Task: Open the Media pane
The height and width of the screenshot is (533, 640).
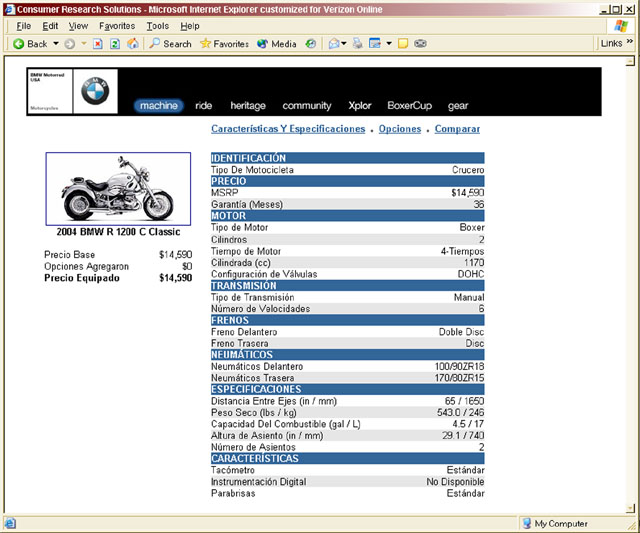Action: 277,44
